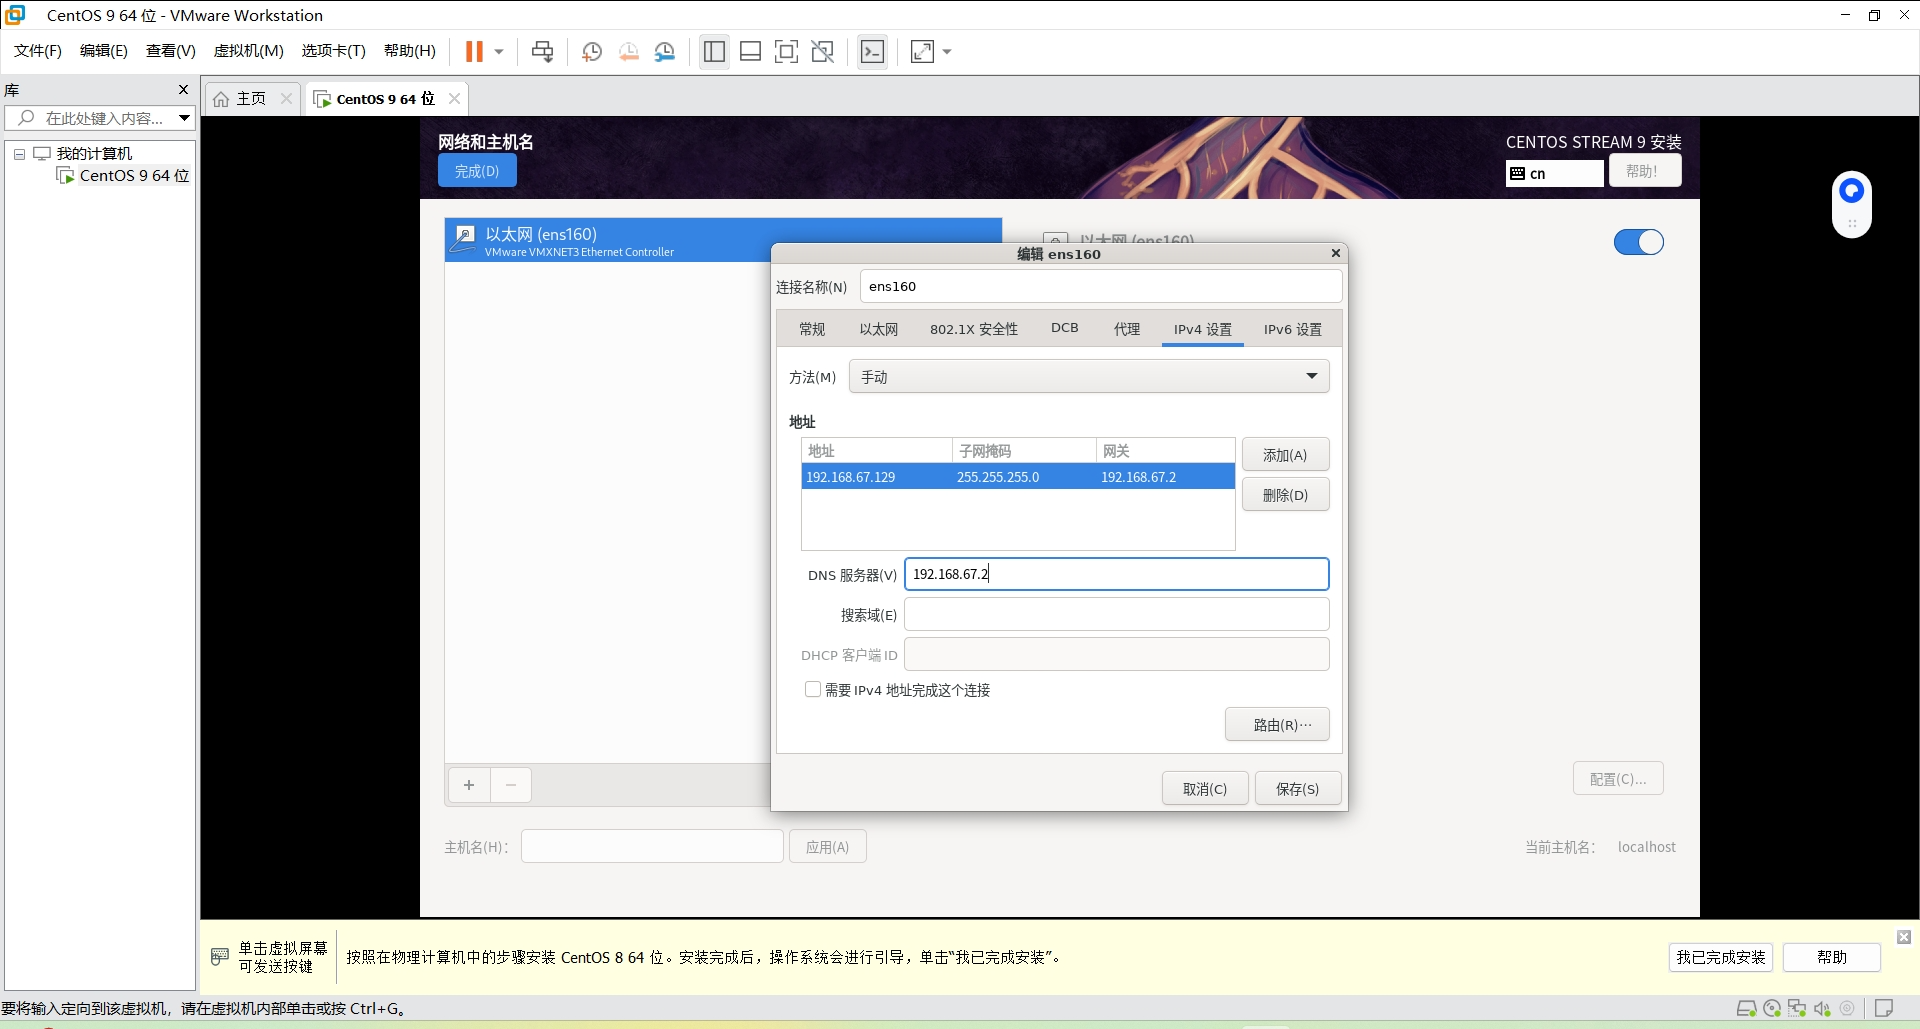Select CentOS 9 64 位 in library tree
Viewport: 1920px width, 1029px height.
(x=124, y=176)
